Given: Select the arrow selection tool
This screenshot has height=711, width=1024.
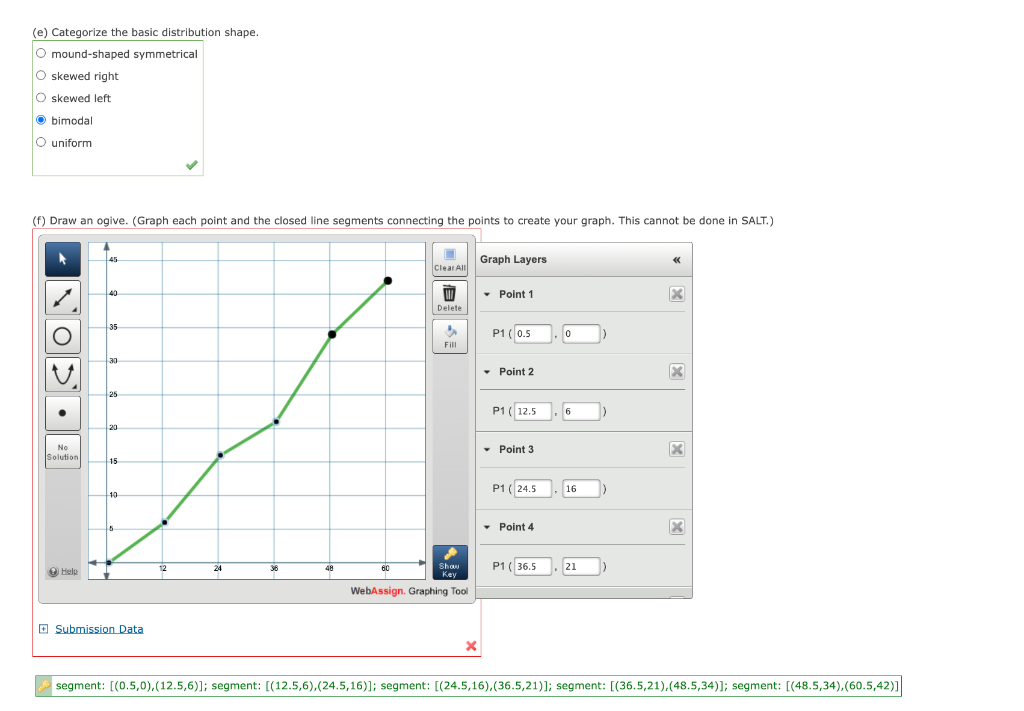Looking at the screenshot, I should pos(62,259).
